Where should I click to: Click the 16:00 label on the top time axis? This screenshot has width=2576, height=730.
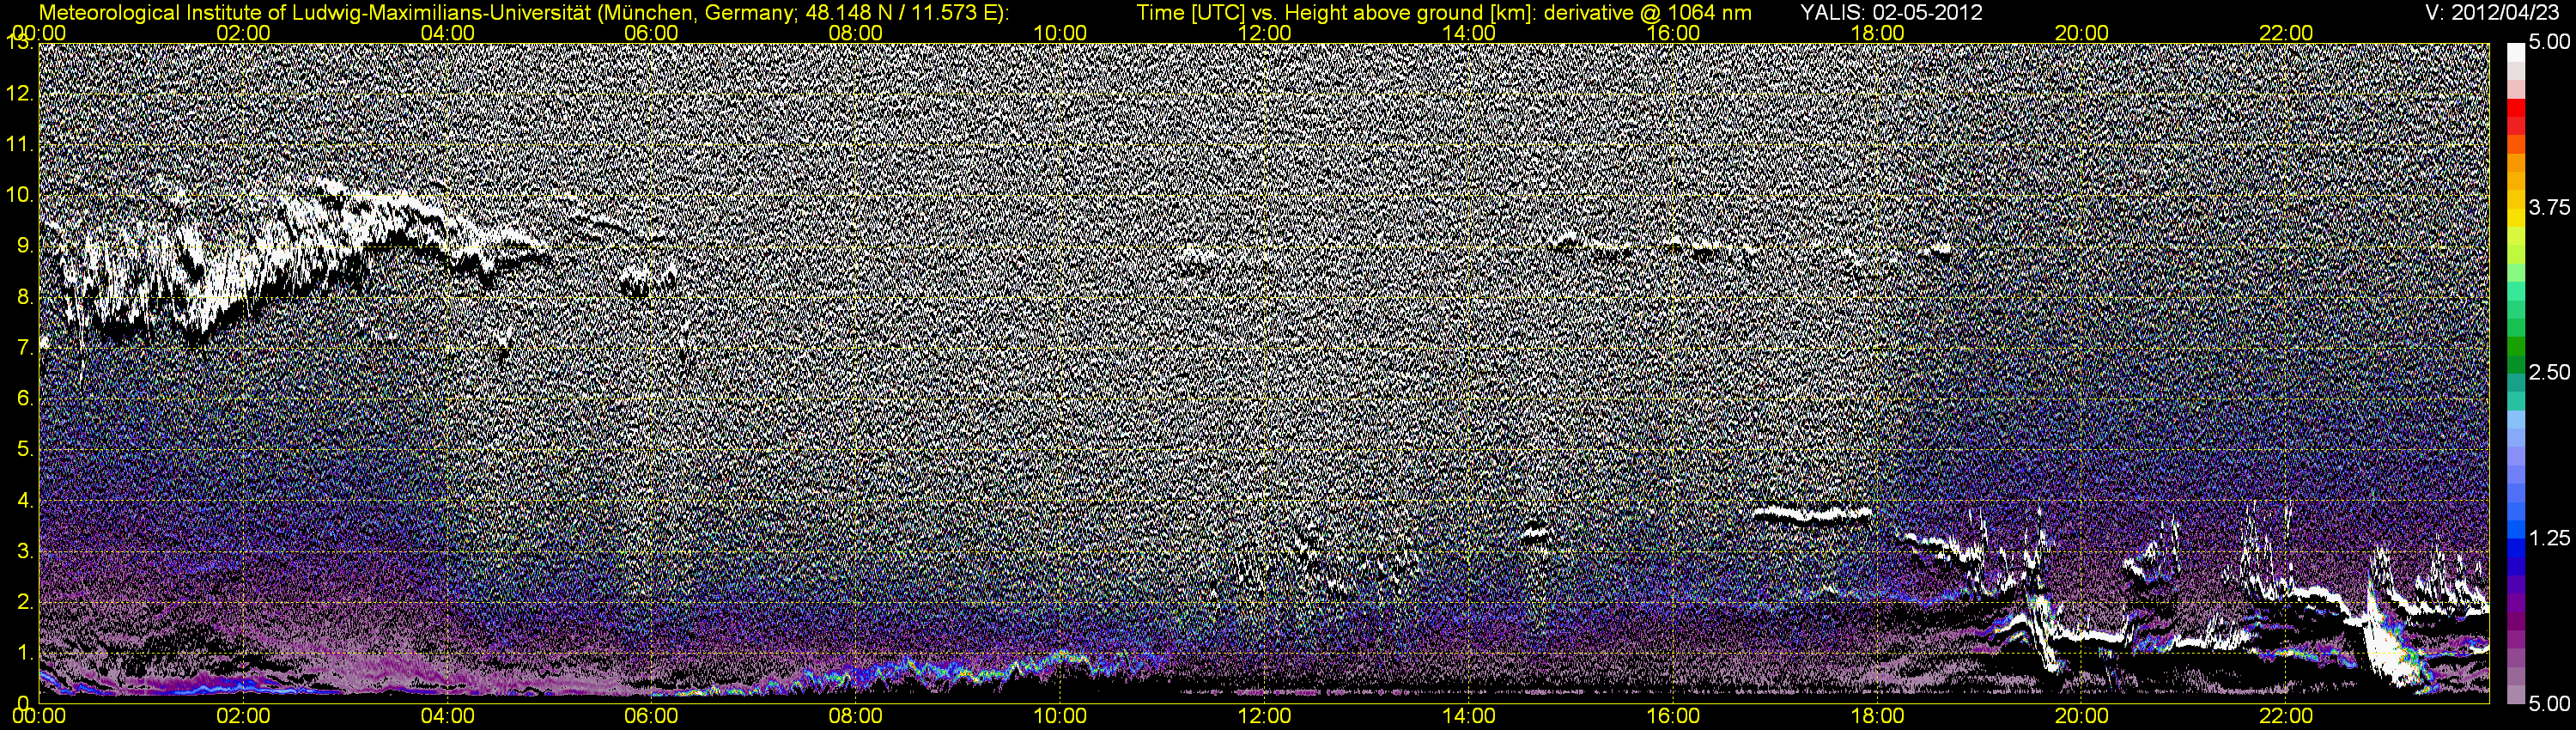click(x=1673, y=33)
